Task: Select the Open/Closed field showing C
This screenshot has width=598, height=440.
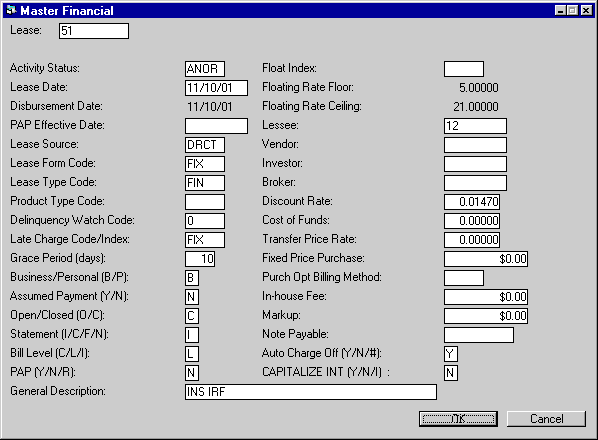Action: coord(192,316)
